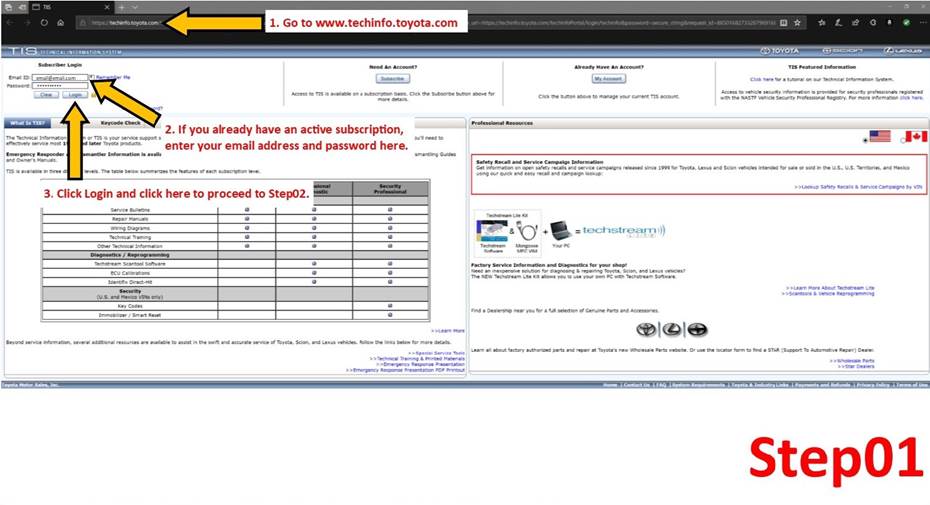Open Scantools & Vehicle Reprogramming link

pyautogui.click(x=828, y=293)
